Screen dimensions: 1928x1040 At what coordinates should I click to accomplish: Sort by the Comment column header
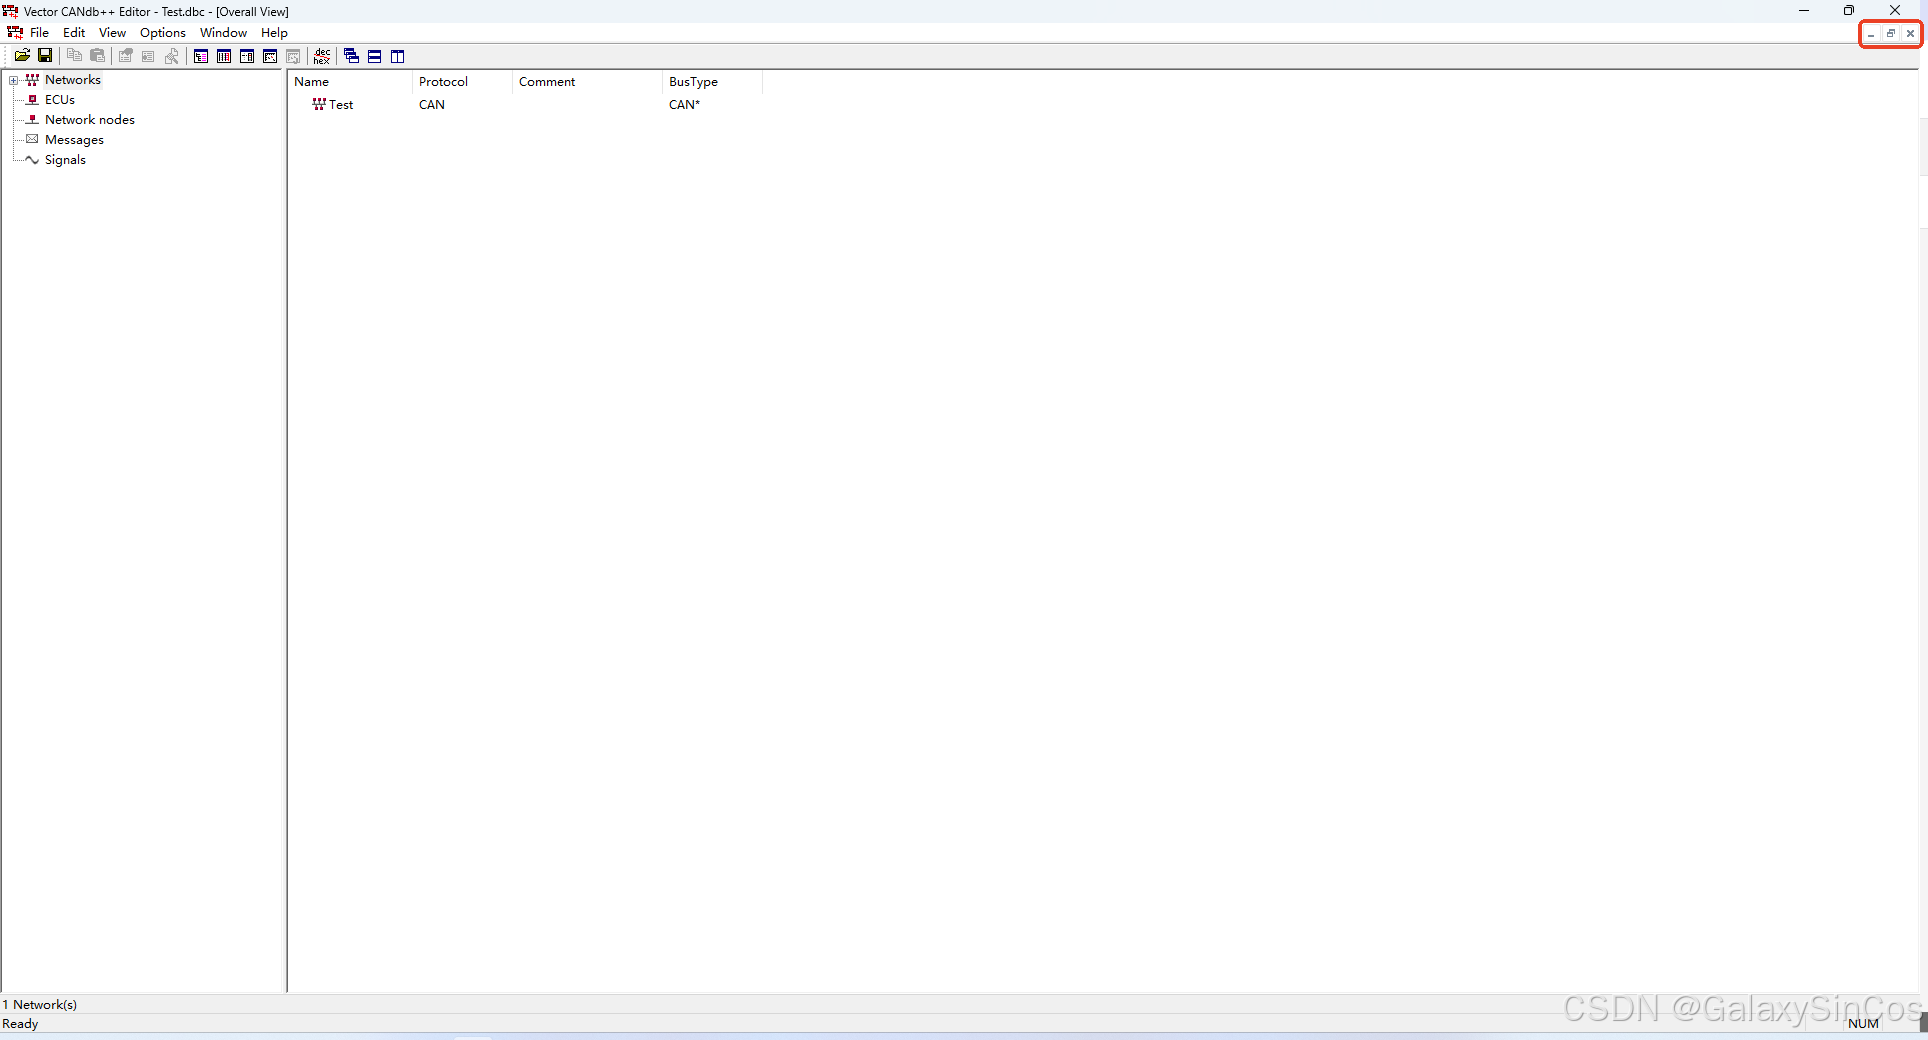coord(587,82)
